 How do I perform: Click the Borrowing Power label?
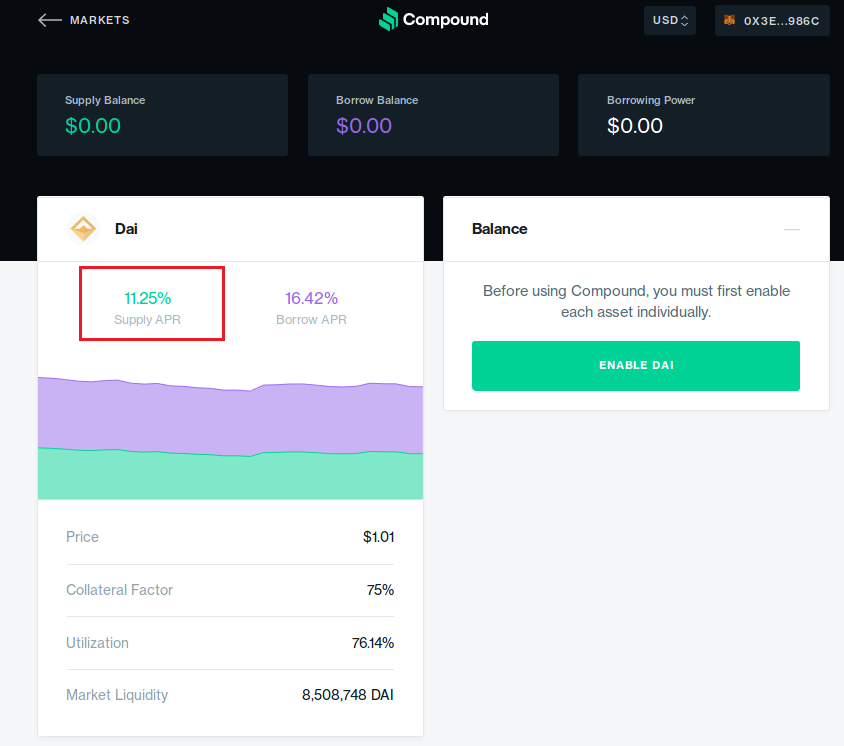pyautogui.click(x=651, y=100)
